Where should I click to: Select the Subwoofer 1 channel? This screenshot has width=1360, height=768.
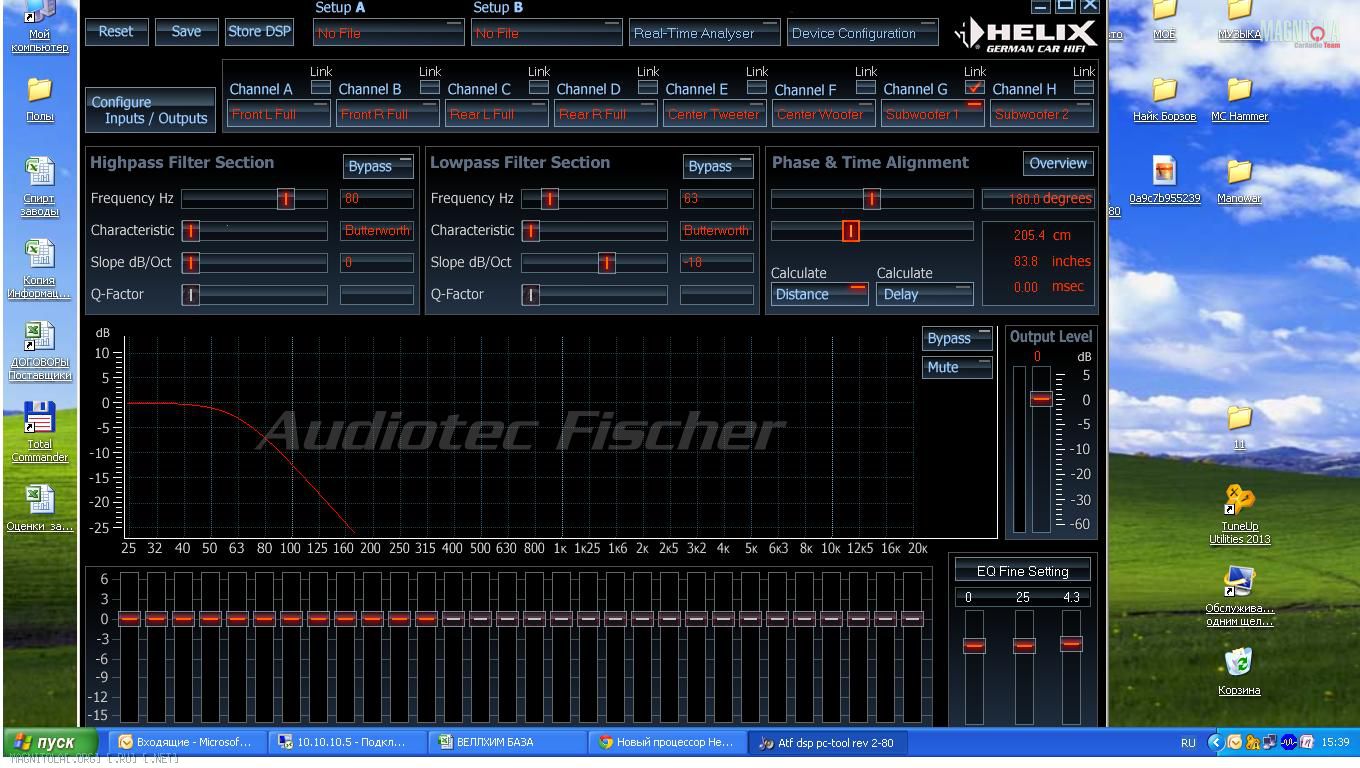point(932,114)
